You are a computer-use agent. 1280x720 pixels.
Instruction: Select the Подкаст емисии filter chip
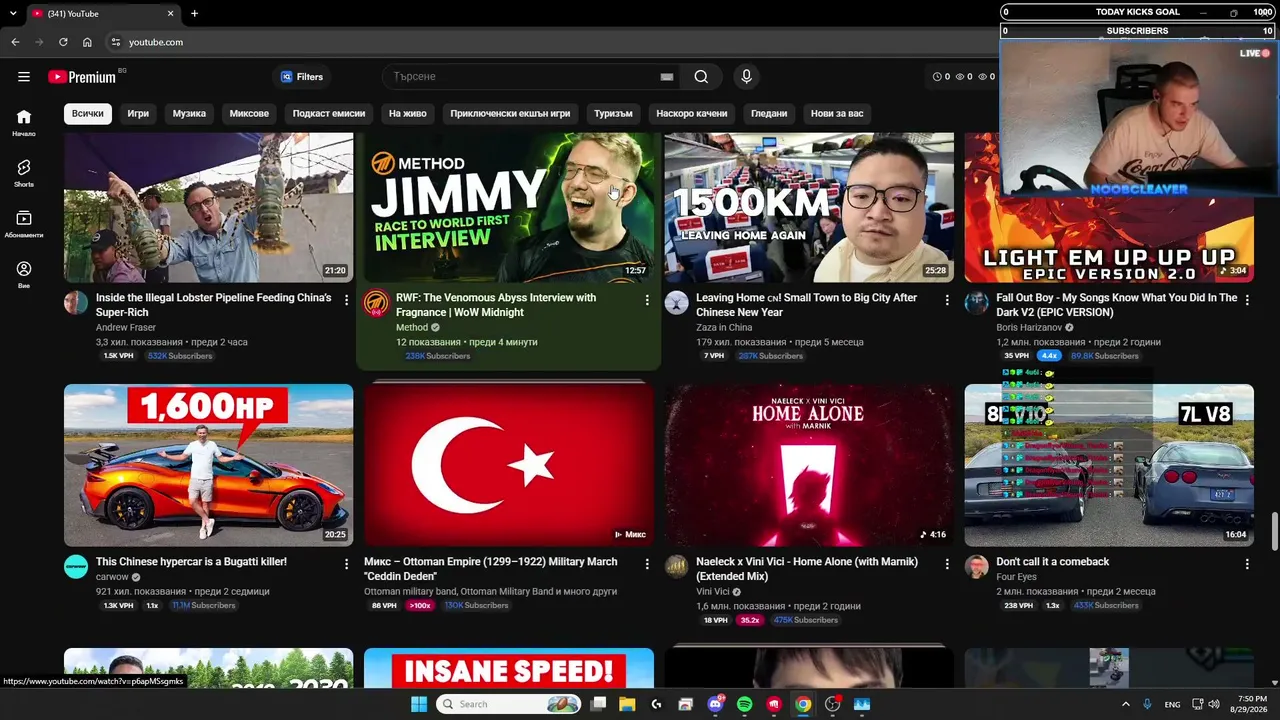pos(329,113)
